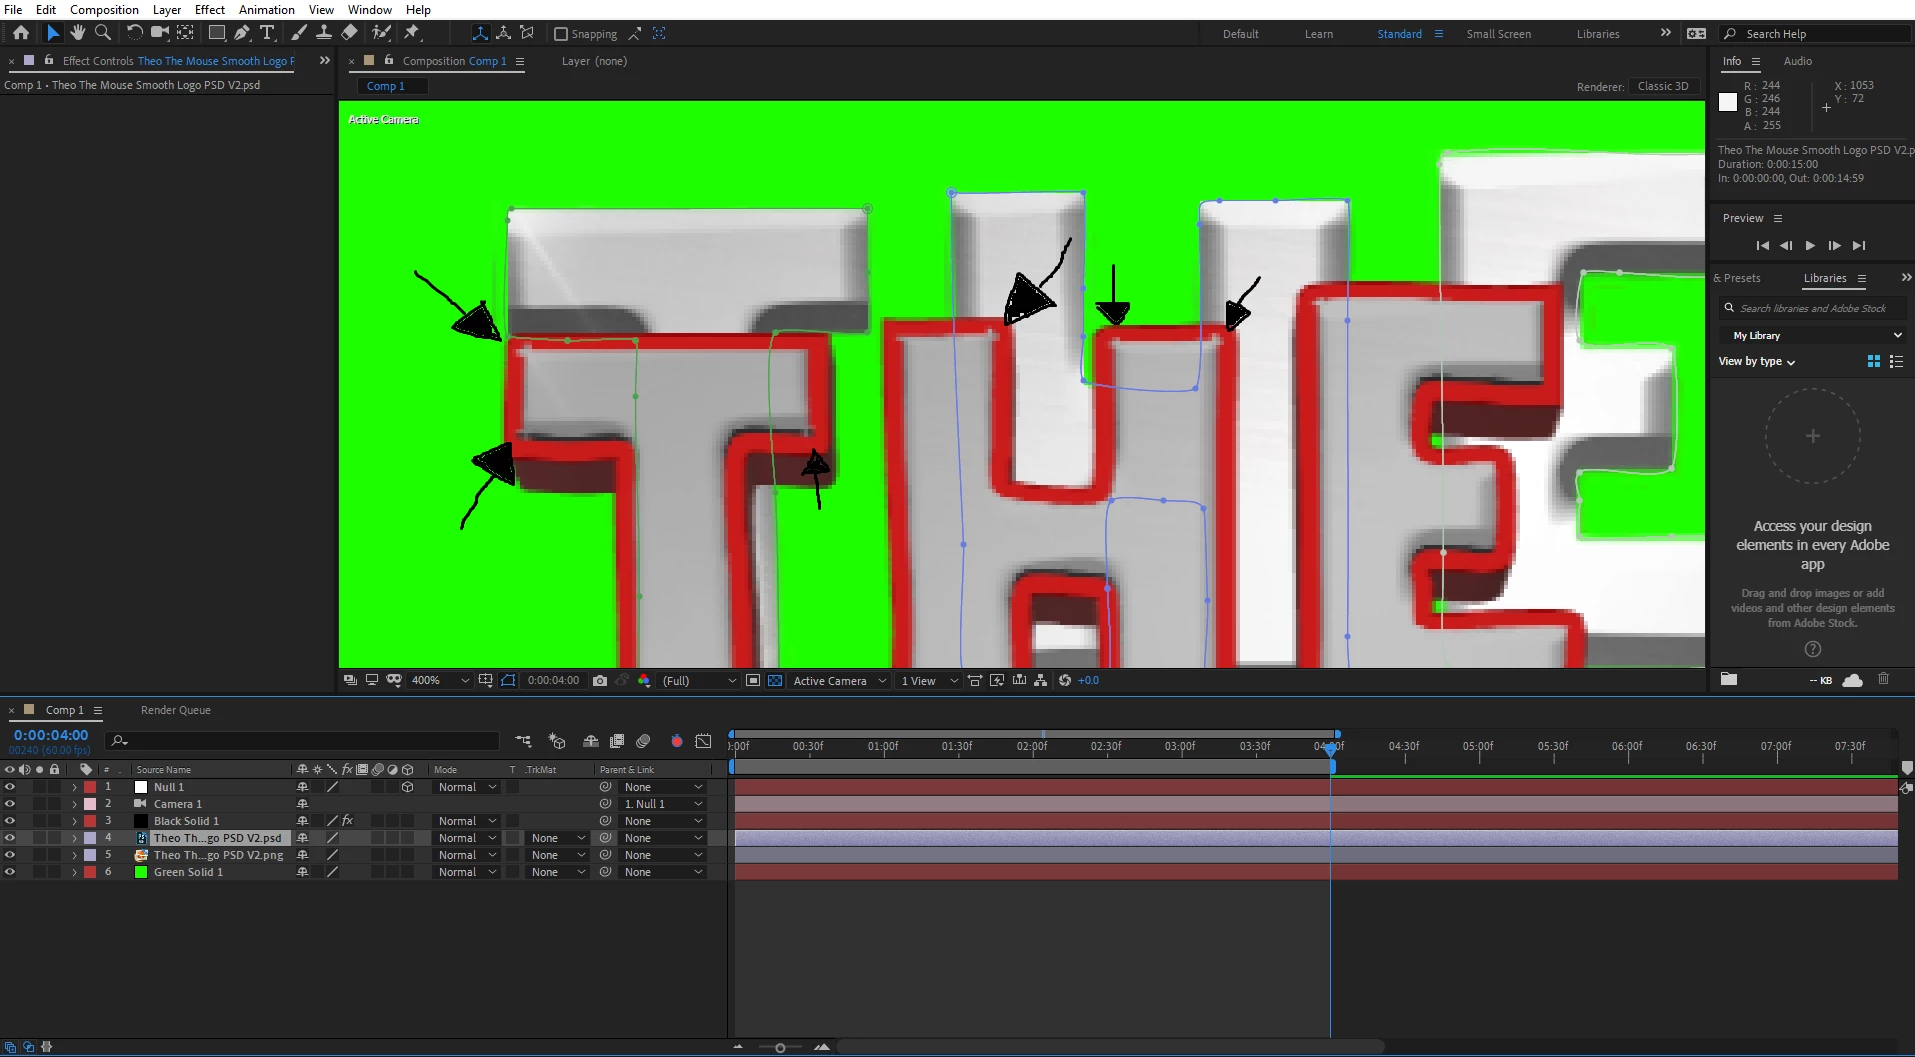The image size is (1915, 1057).
Task: Toggle visibility of layer 5 PNG
Action: 10,855
